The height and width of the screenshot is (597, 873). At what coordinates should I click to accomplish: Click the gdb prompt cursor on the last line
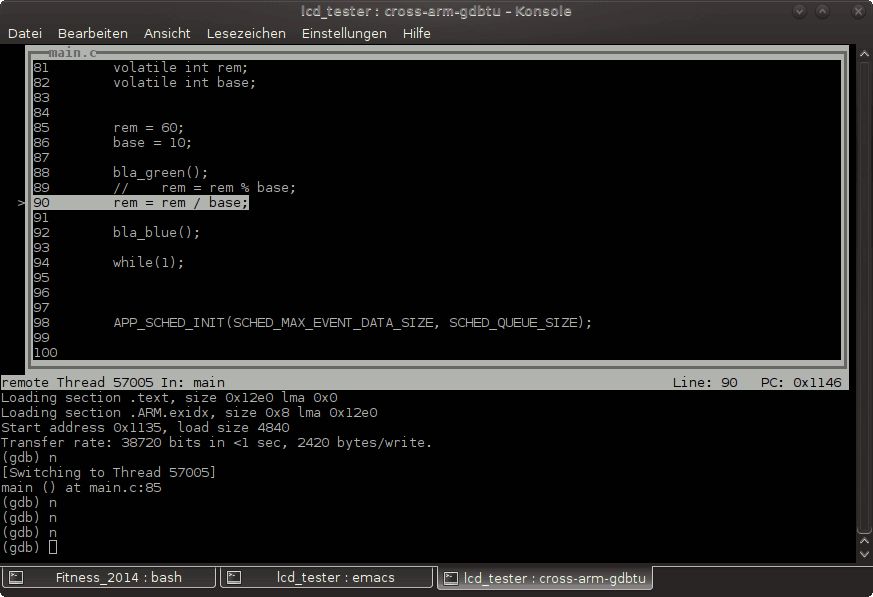53,547
